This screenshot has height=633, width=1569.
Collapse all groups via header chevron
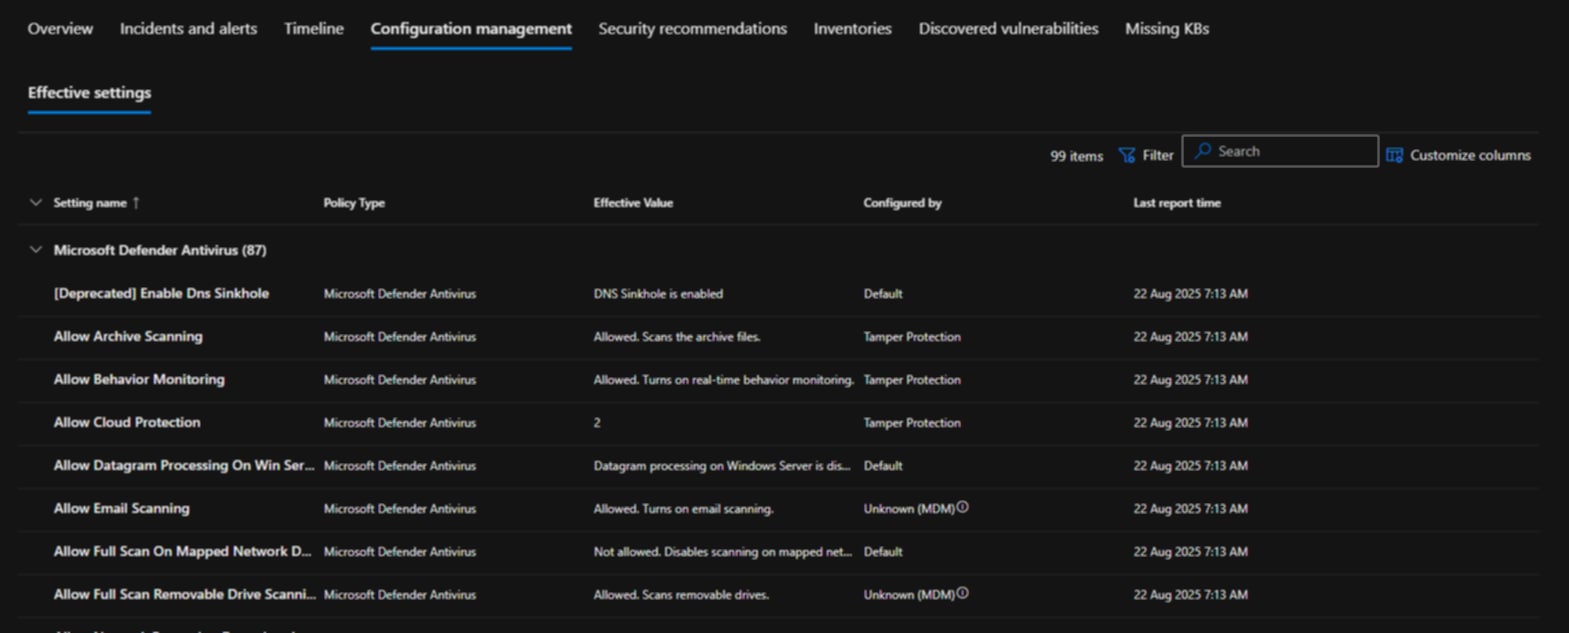36,203
